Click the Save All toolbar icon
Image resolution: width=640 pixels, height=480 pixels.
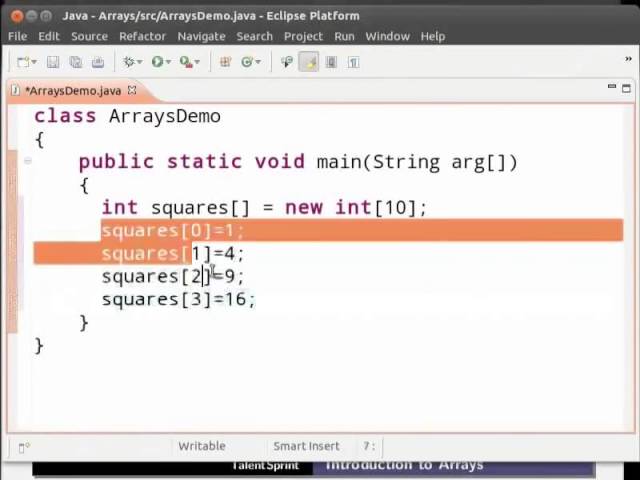tap(76, 62)
